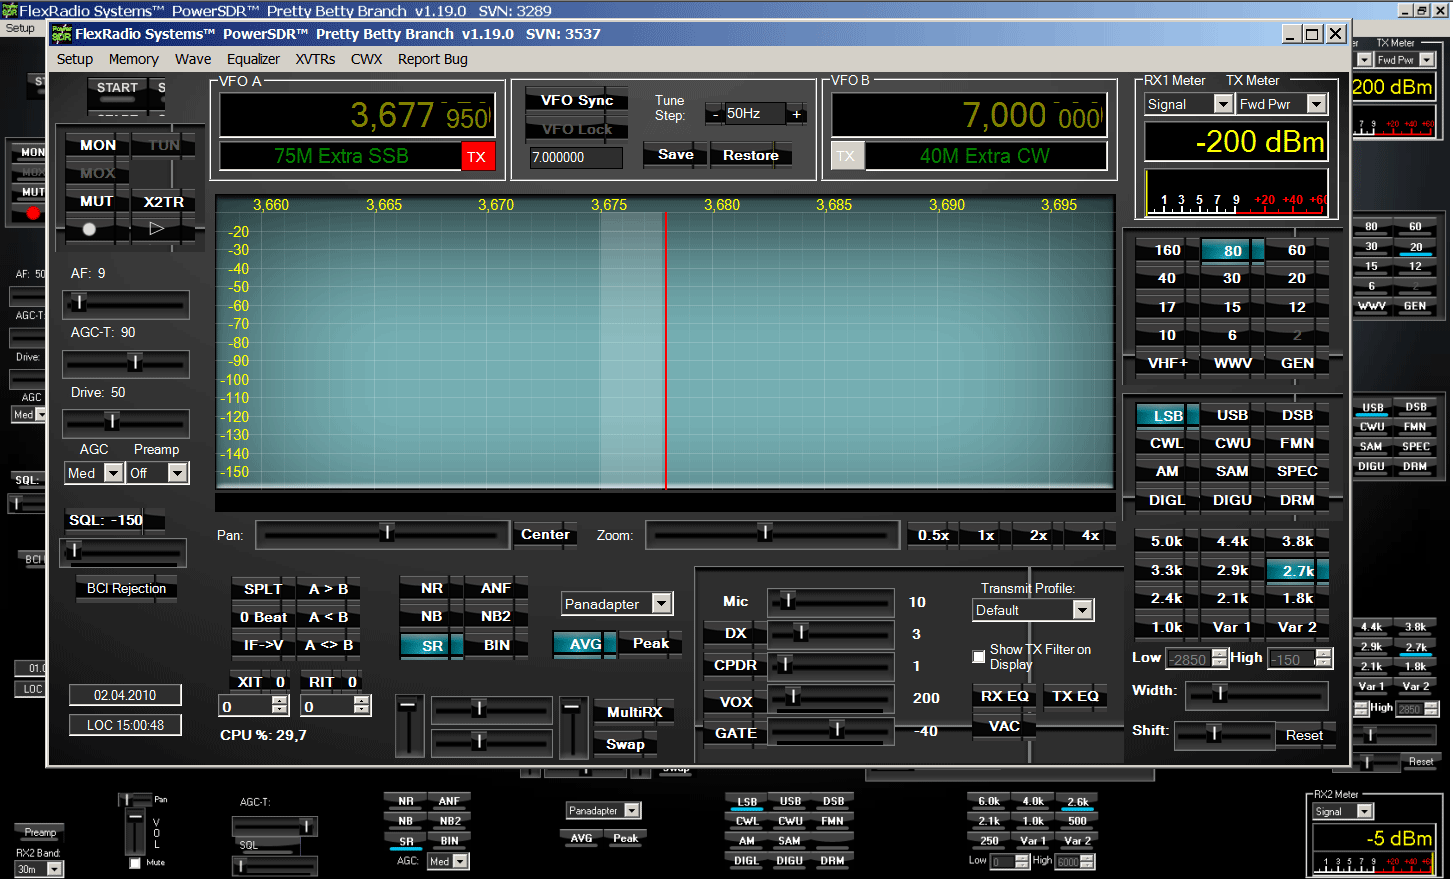Expand the Panadapter display type dropdown

(x=661, y=603)
